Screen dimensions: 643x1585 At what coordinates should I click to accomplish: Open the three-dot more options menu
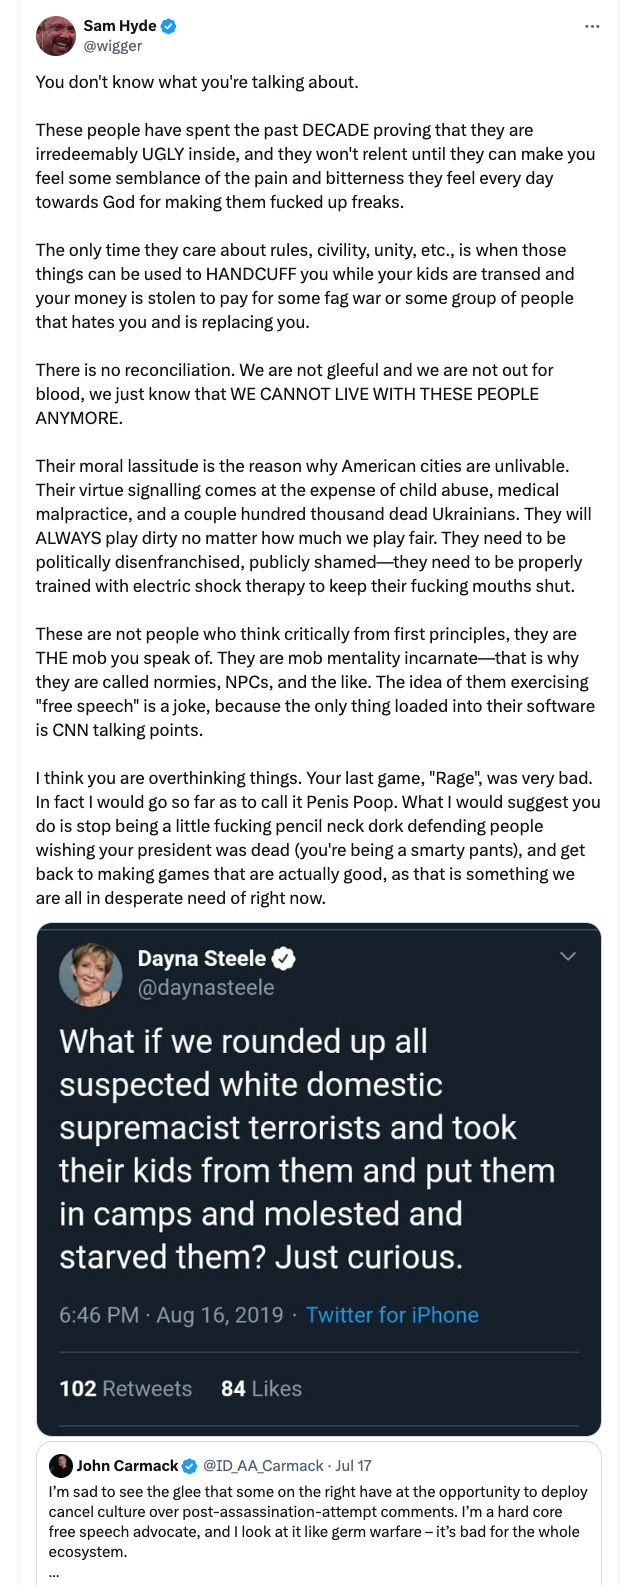tap(592, 26)
